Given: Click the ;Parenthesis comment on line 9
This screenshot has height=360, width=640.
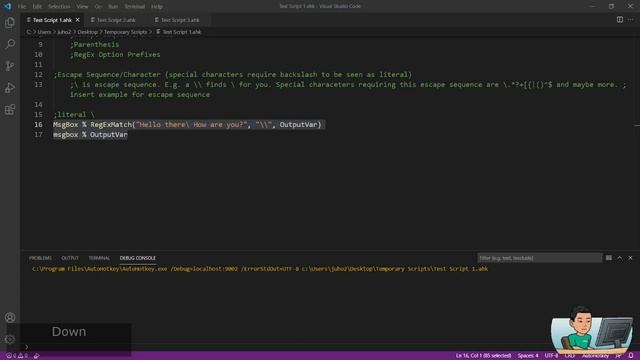Looking at the screenshot, I should click(94, 44).
